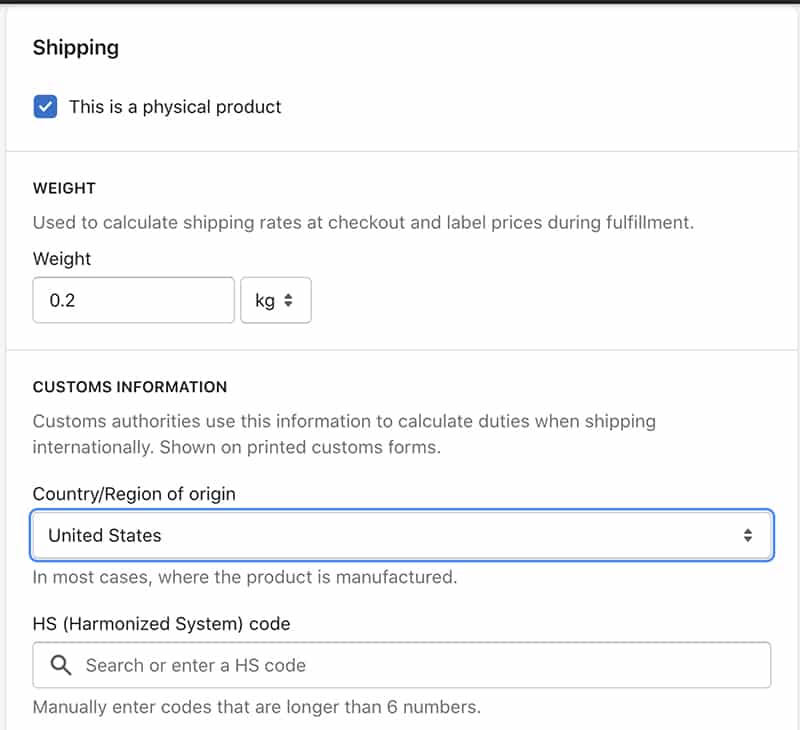Click the WEIGHT section heading
This screenshot has width=800, height=730.
[x=64, y=188]
